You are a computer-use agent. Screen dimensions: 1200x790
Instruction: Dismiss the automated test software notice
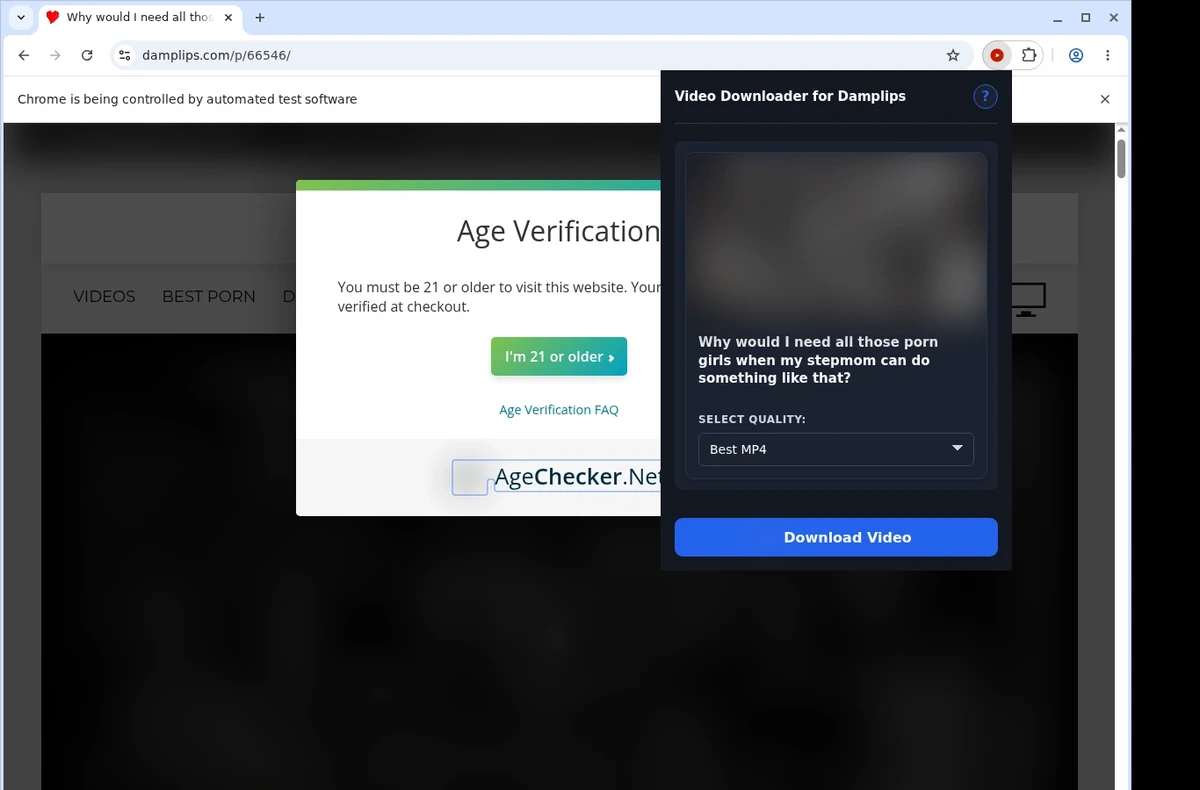coord(1105,99)
